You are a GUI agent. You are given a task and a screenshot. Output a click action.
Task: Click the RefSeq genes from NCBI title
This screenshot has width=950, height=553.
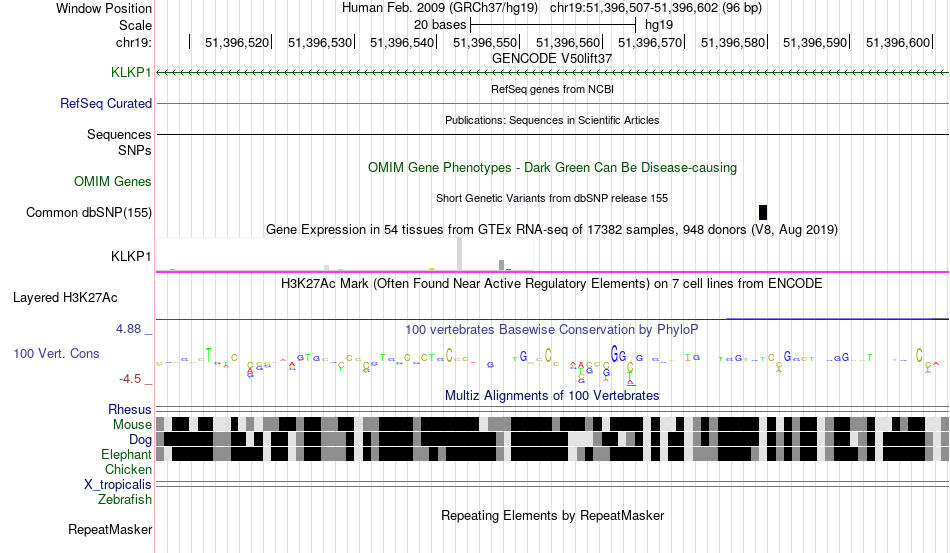point(552,90)
